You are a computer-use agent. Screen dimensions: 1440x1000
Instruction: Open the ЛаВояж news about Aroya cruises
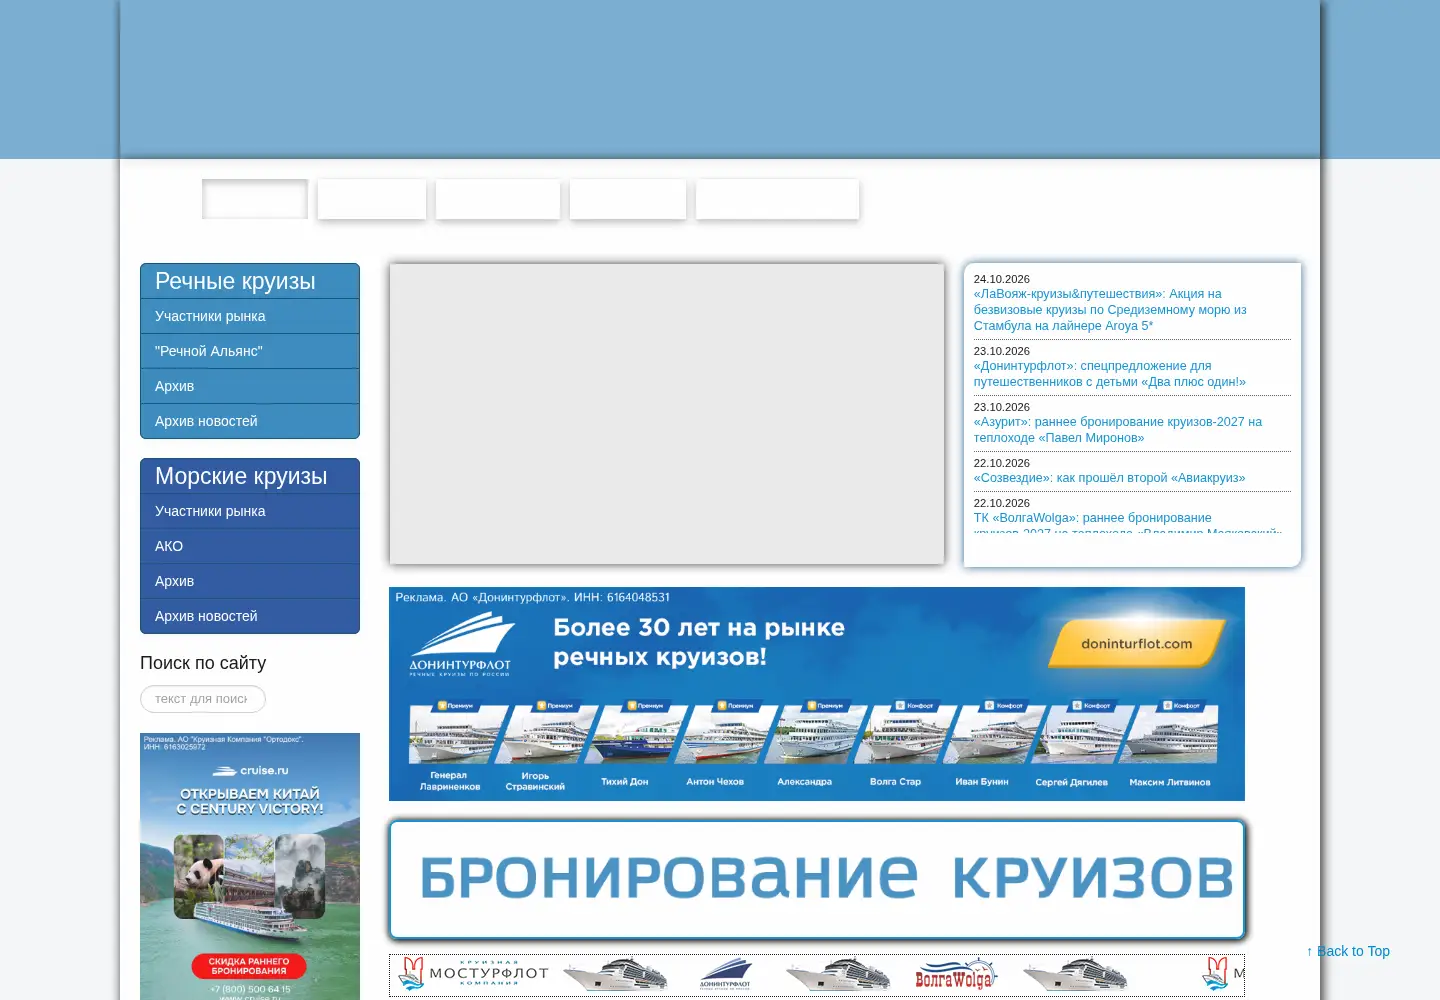tap(1110, 310)
